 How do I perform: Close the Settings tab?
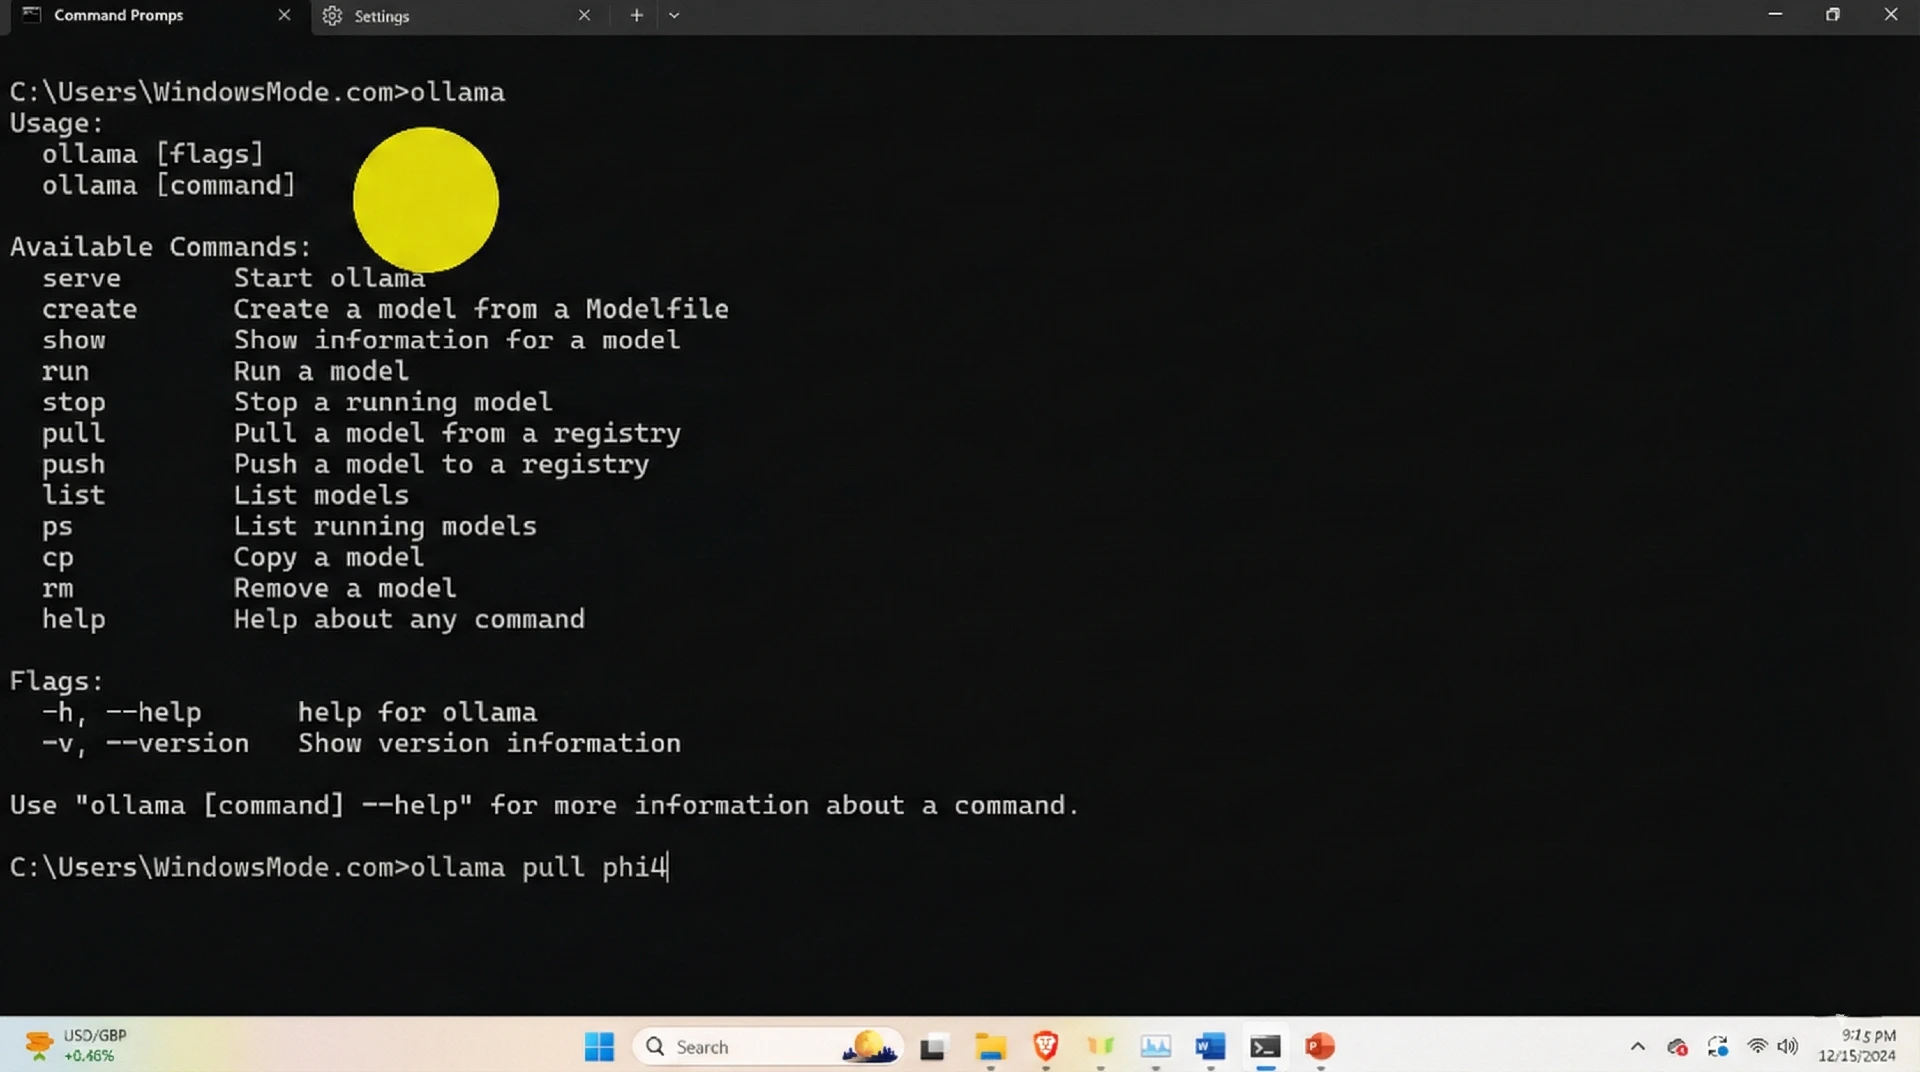584,16
